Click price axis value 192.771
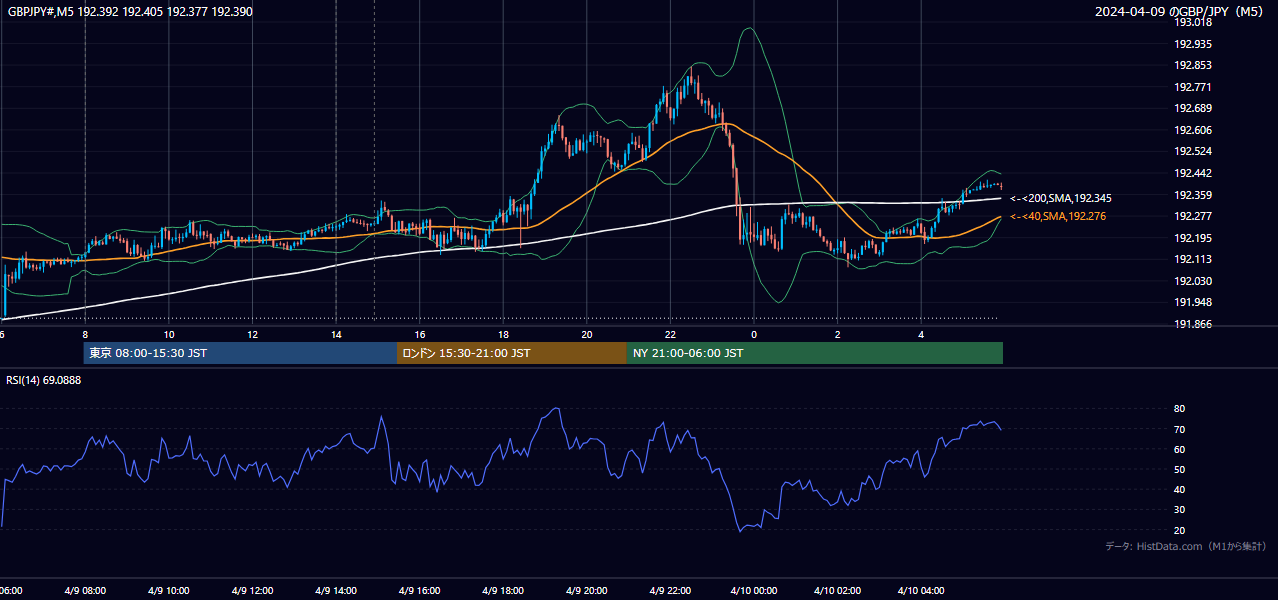 point(1192,87)
